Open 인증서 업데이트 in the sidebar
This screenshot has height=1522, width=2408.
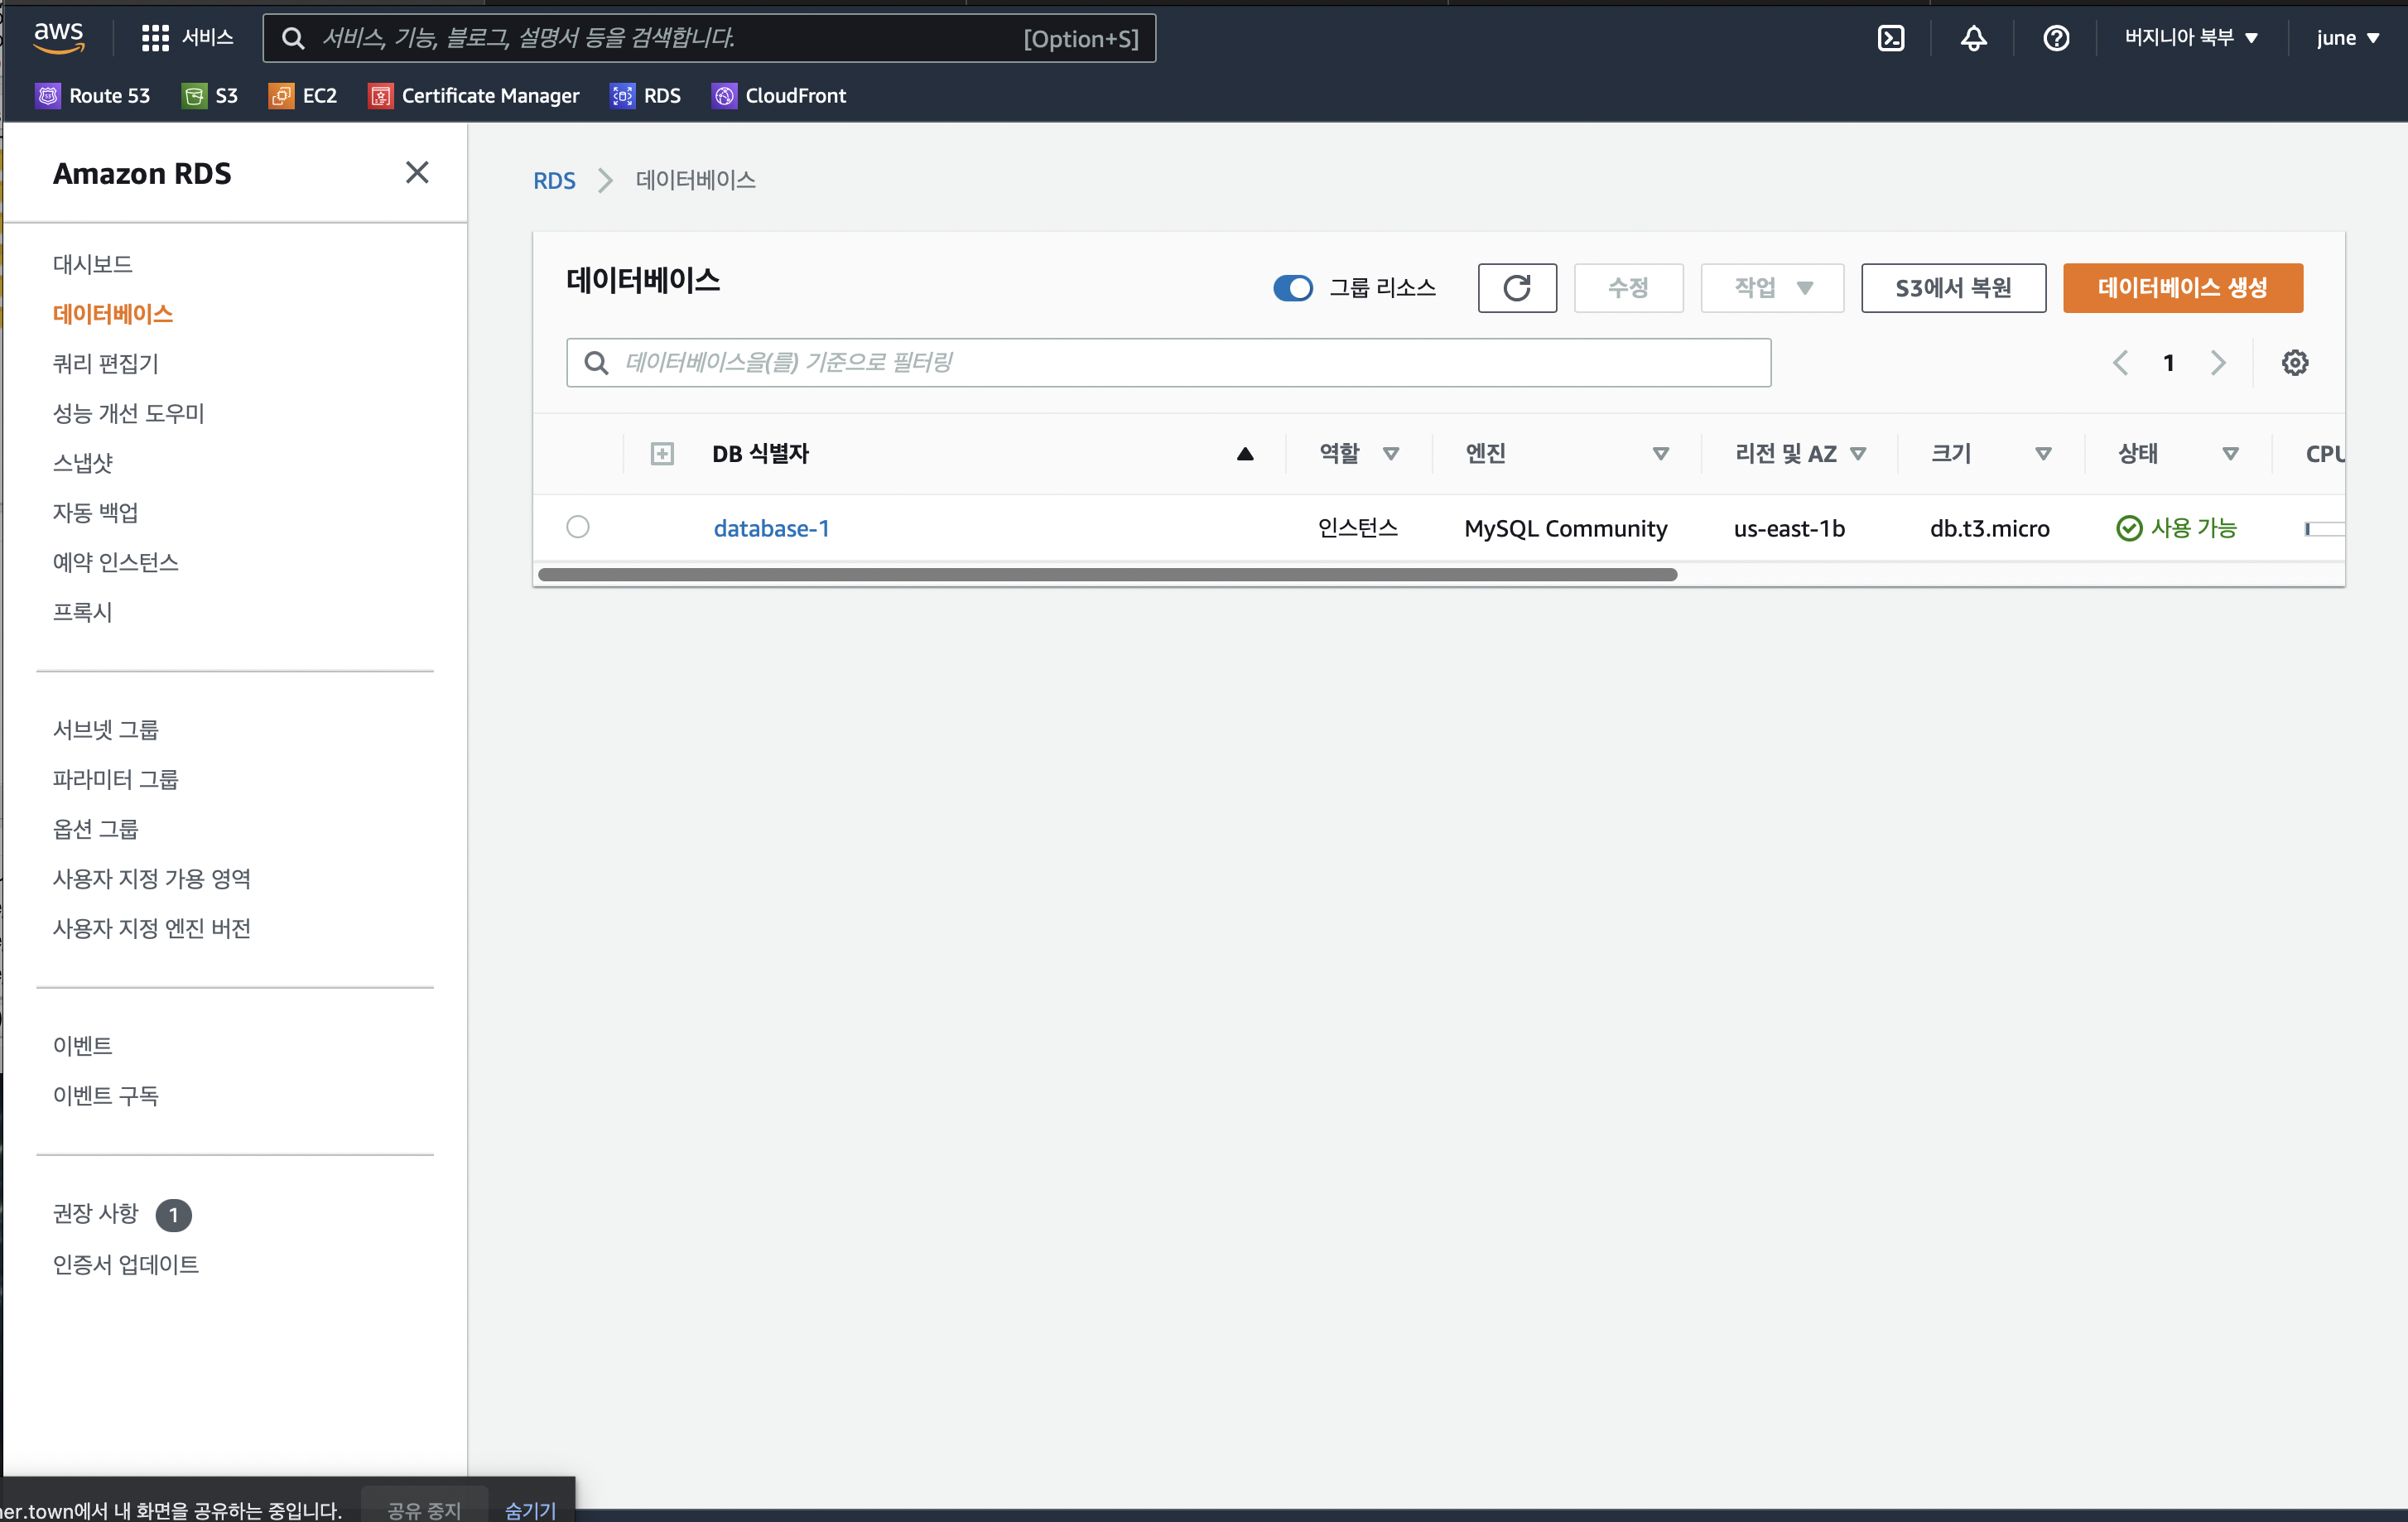point(125,1265)
